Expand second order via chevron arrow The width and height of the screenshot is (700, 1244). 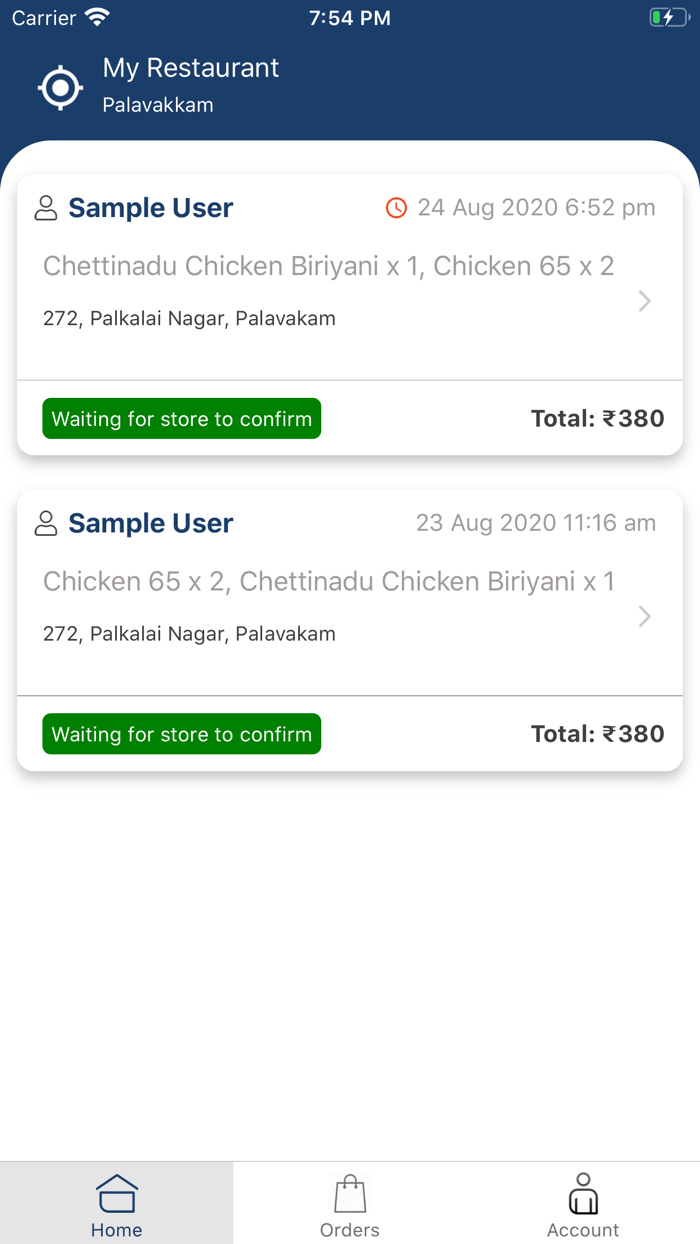coord(645,616)
